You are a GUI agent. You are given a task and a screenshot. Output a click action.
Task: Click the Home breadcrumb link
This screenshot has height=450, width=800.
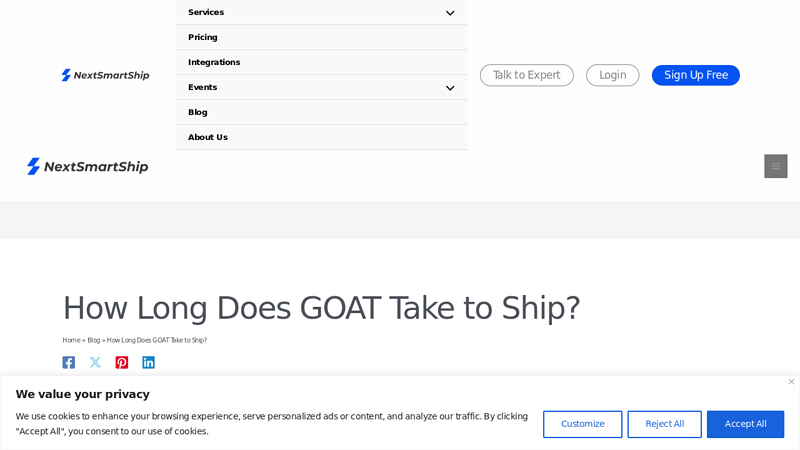pyautogui.click(x=71, y=340)
